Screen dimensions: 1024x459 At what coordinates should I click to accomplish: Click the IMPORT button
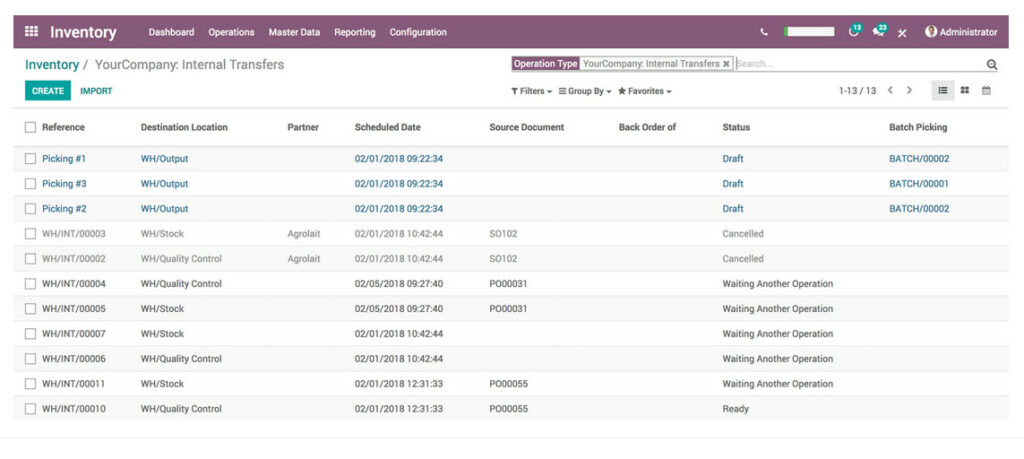[x=96, y=91]
